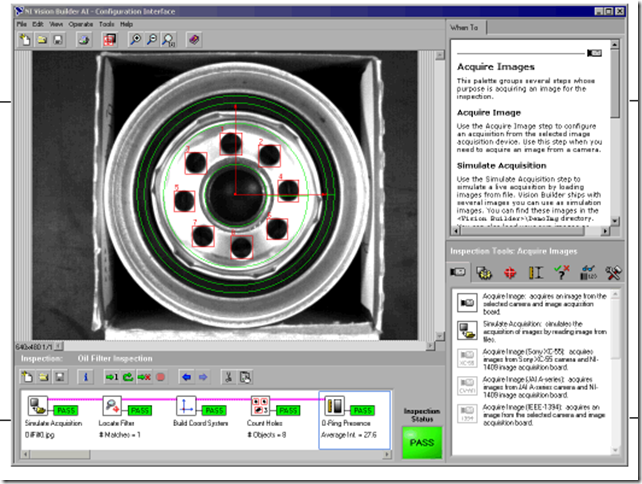
Task: Open the Tools menu
Action: (106, 24)
